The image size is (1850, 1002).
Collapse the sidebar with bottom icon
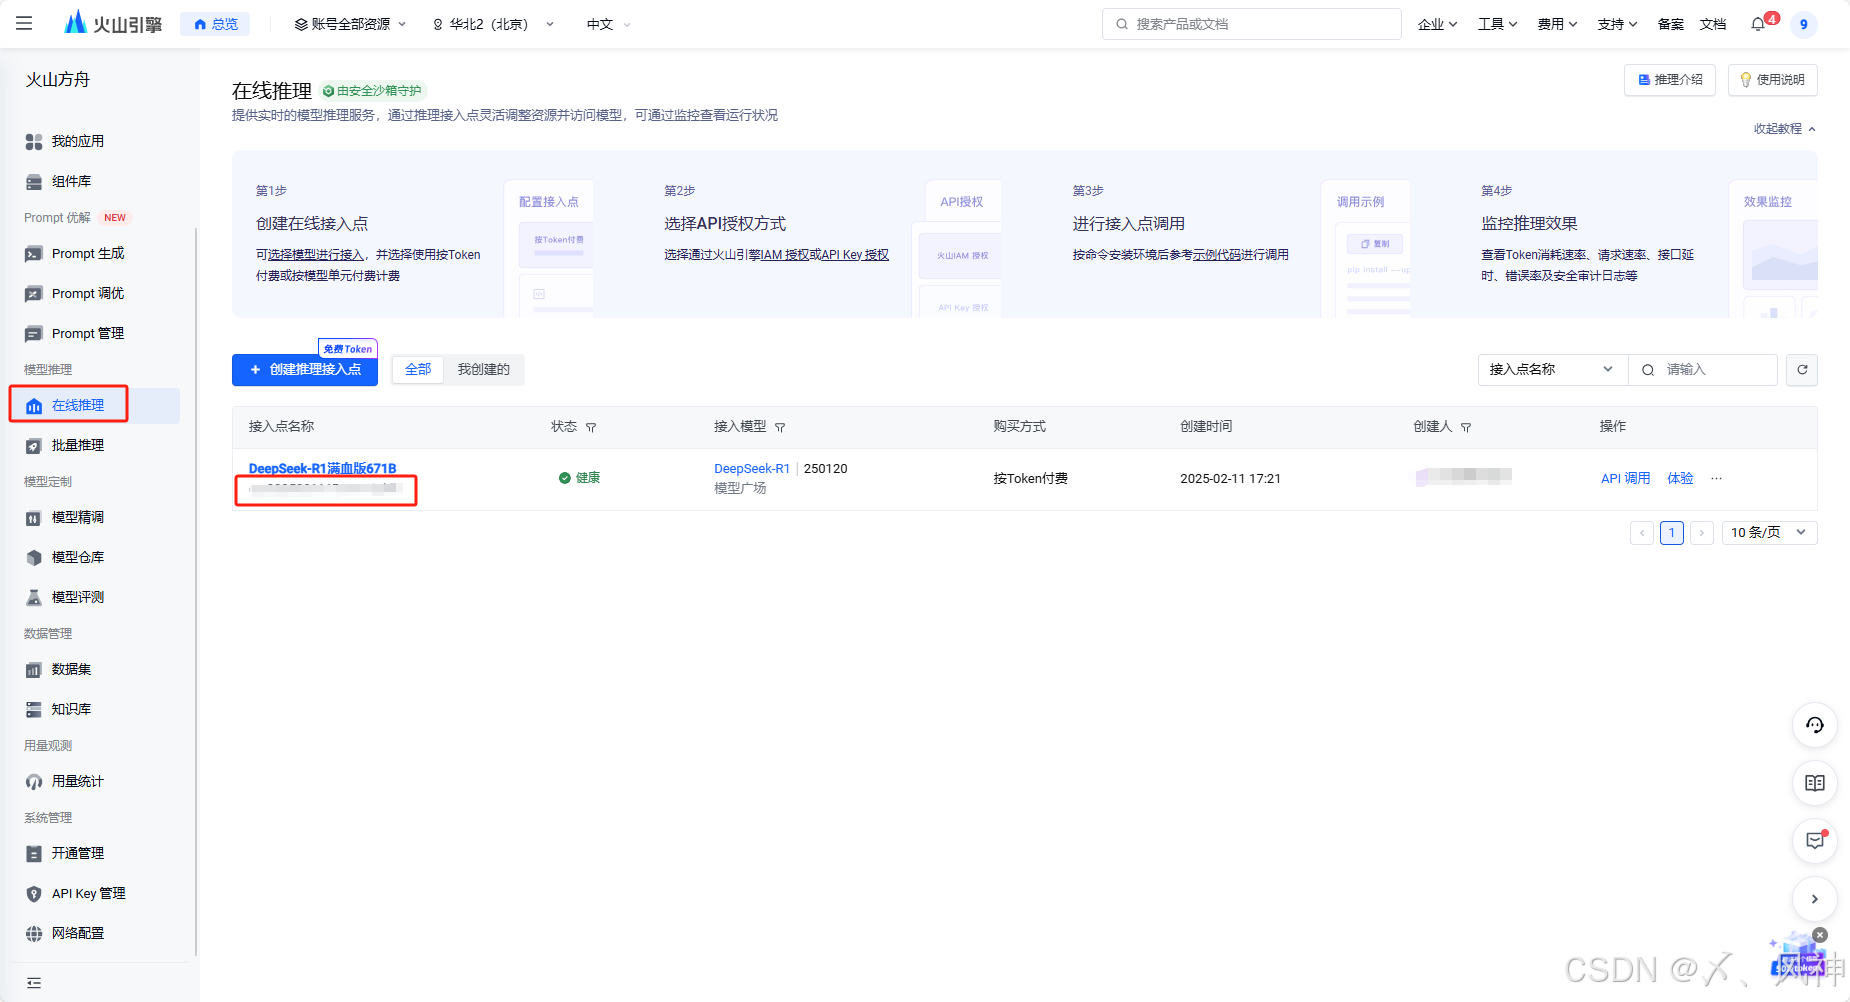(x=34, y=983)
